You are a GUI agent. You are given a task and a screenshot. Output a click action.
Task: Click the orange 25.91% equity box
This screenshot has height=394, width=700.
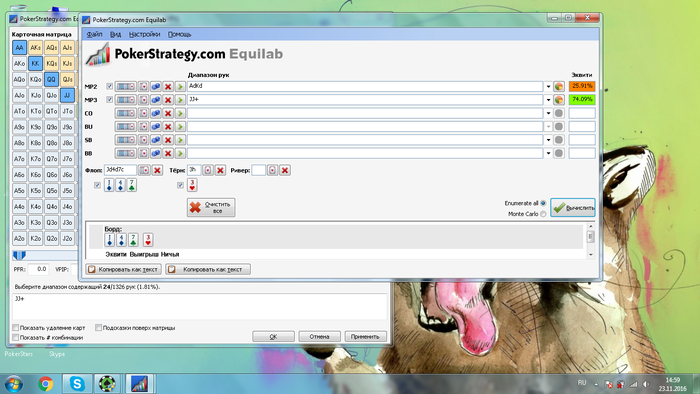point(582,86)
